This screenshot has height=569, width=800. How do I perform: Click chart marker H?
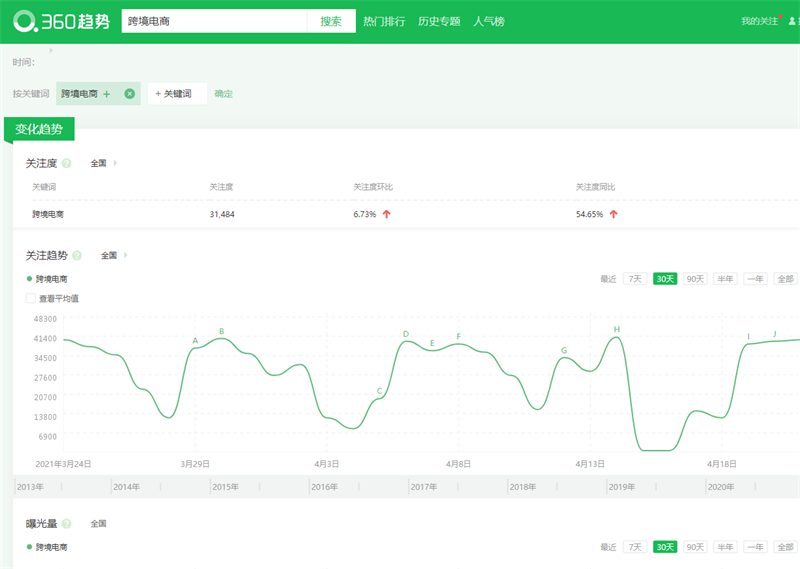(616, 329)
